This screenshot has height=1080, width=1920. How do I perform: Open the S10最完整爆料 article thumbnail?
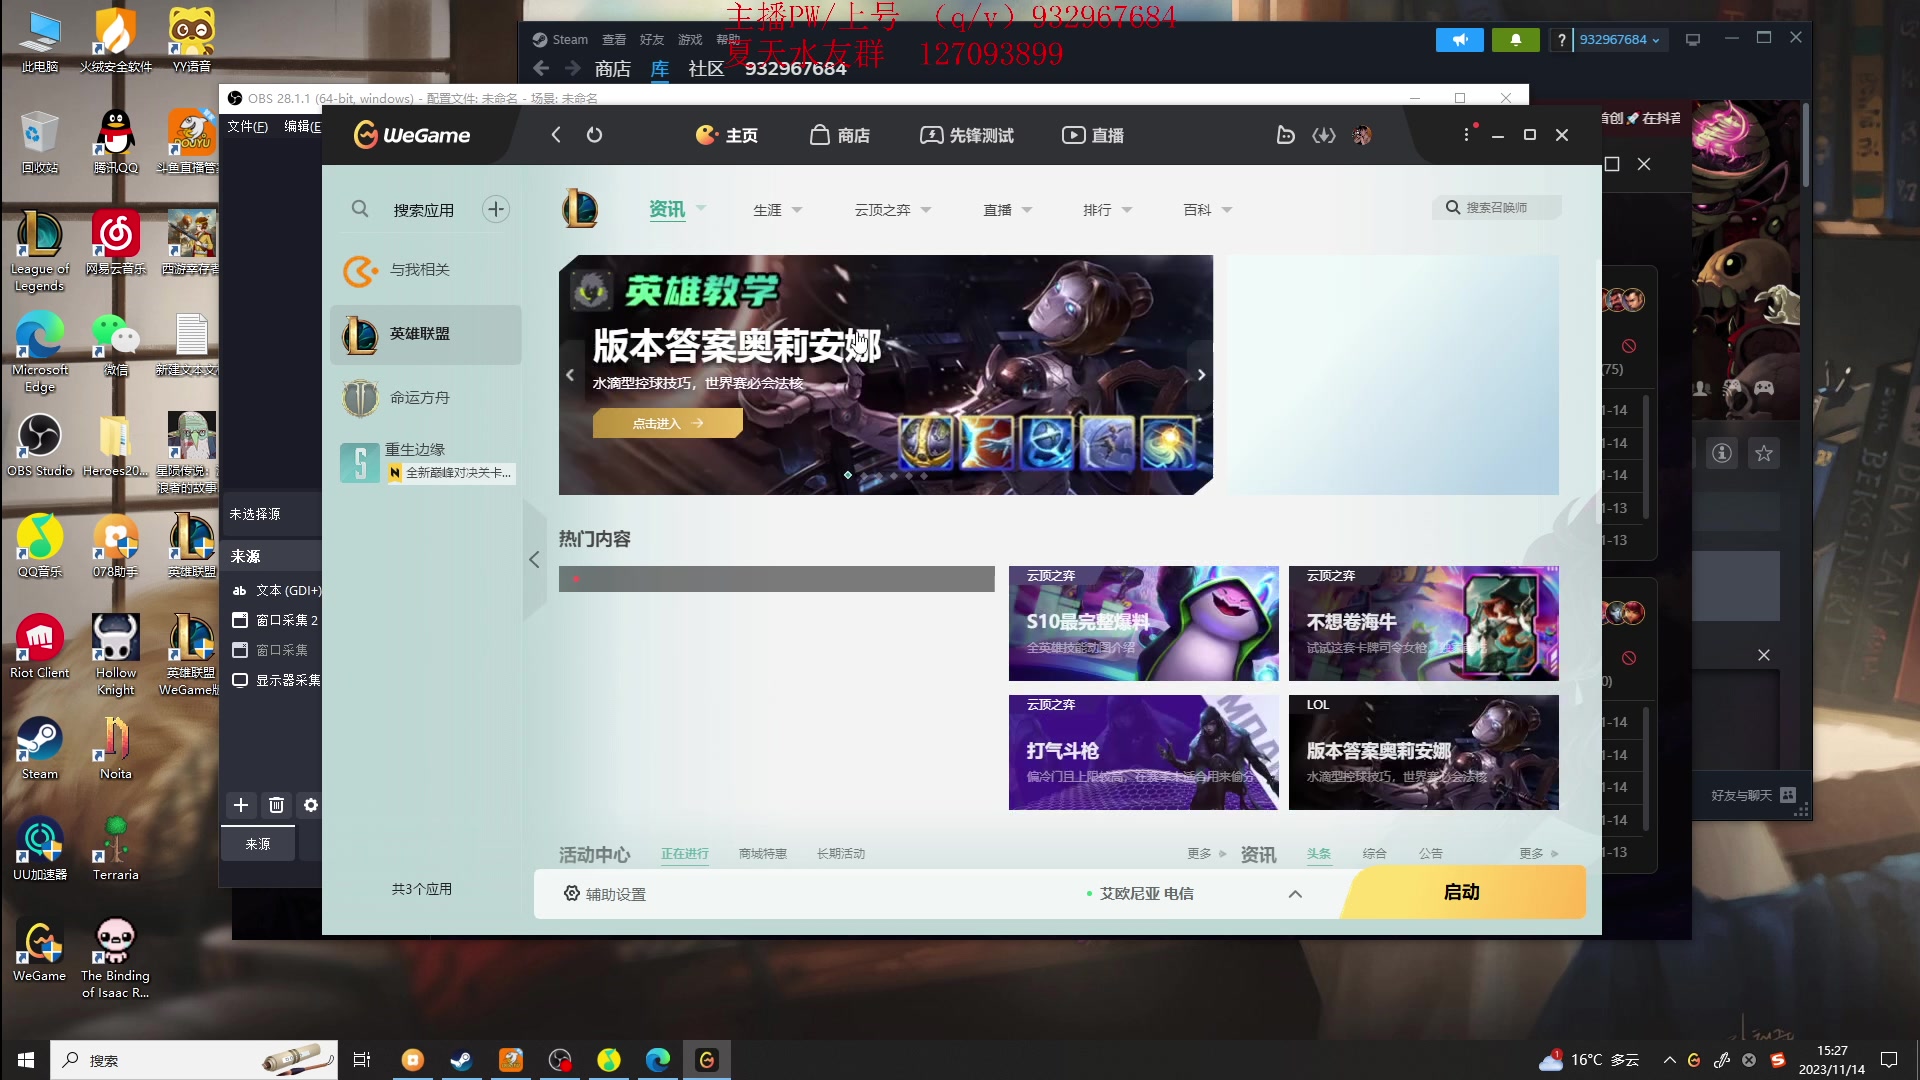1143,623
